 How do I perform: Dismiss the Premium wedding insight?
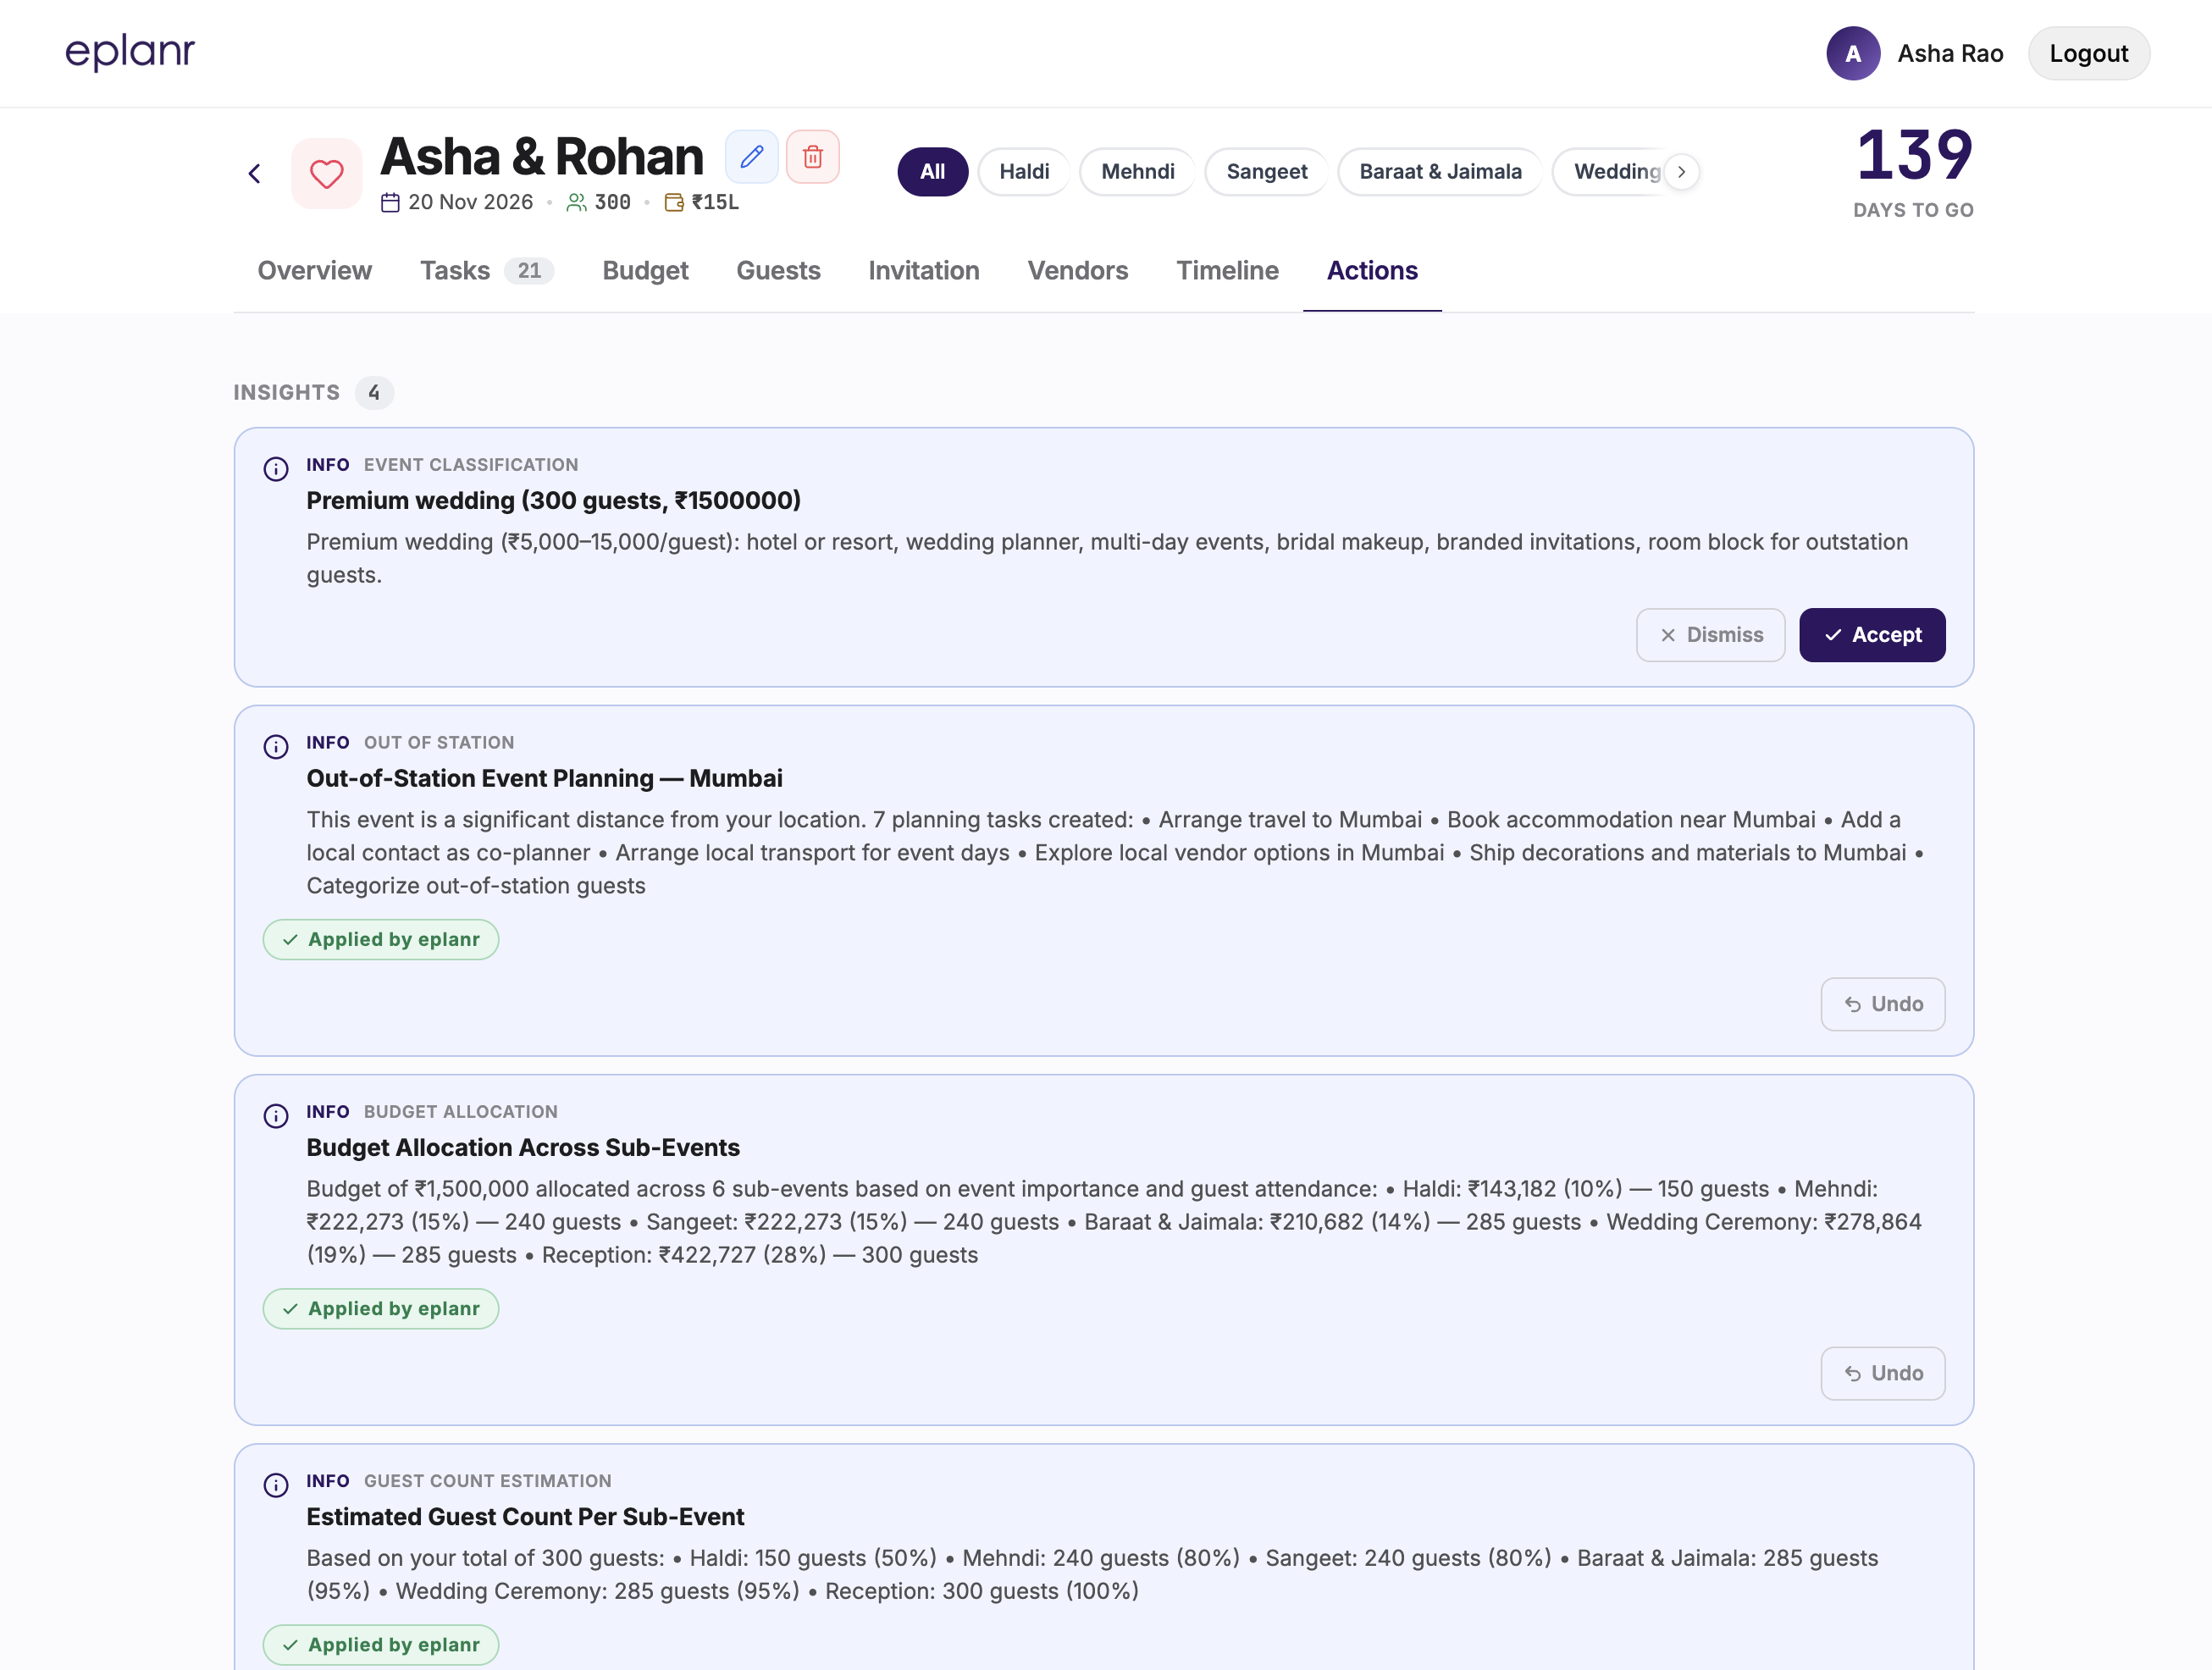(x=1711, y=635)
